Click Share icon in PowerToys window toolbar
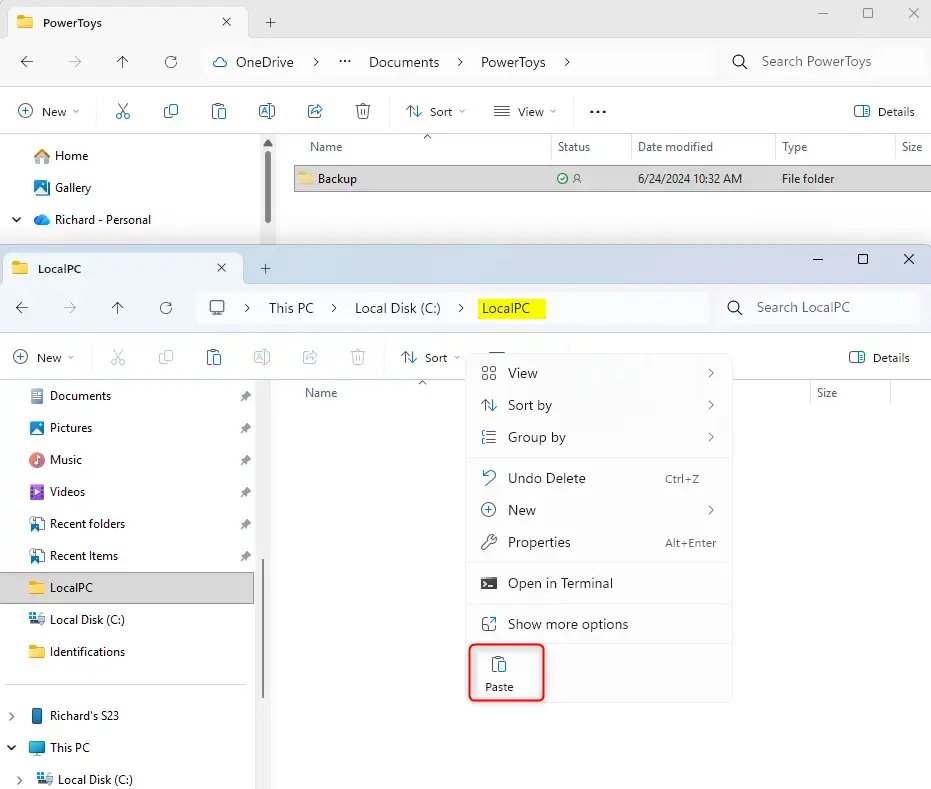The image size is (931, 789). (315, 111)
